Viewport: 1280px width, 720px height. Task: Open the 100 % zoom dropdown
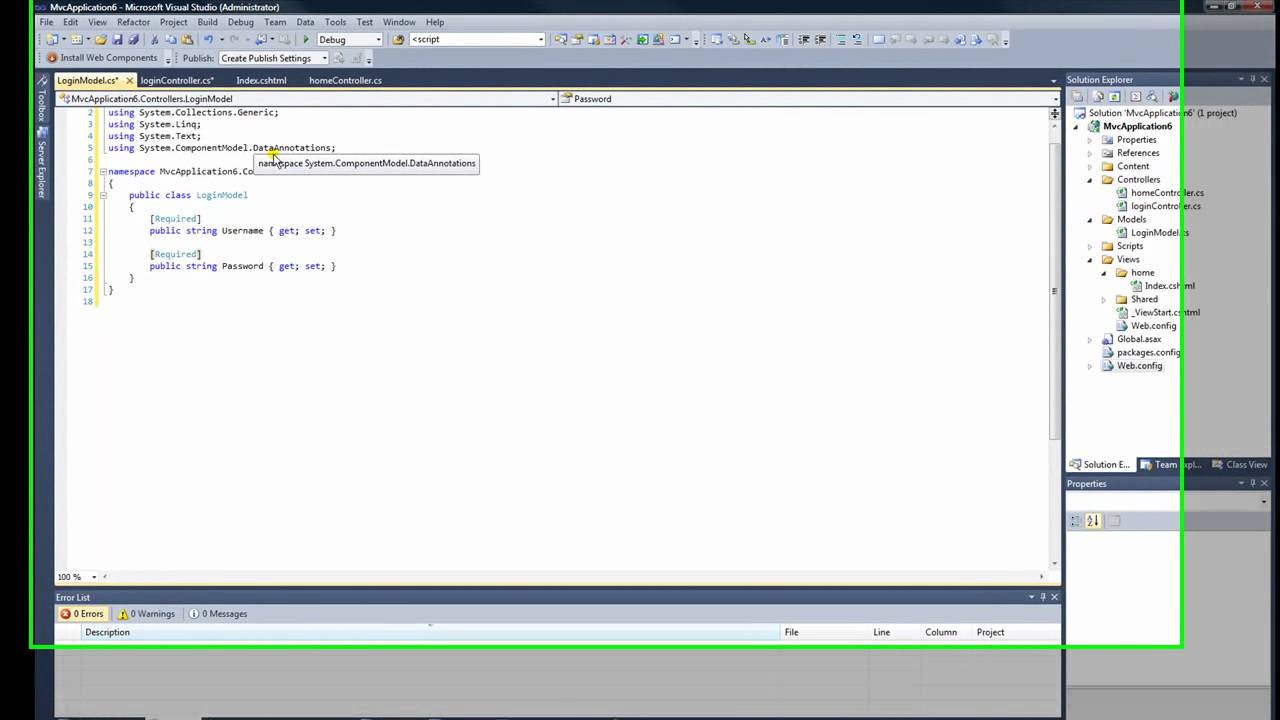point(94,577)
